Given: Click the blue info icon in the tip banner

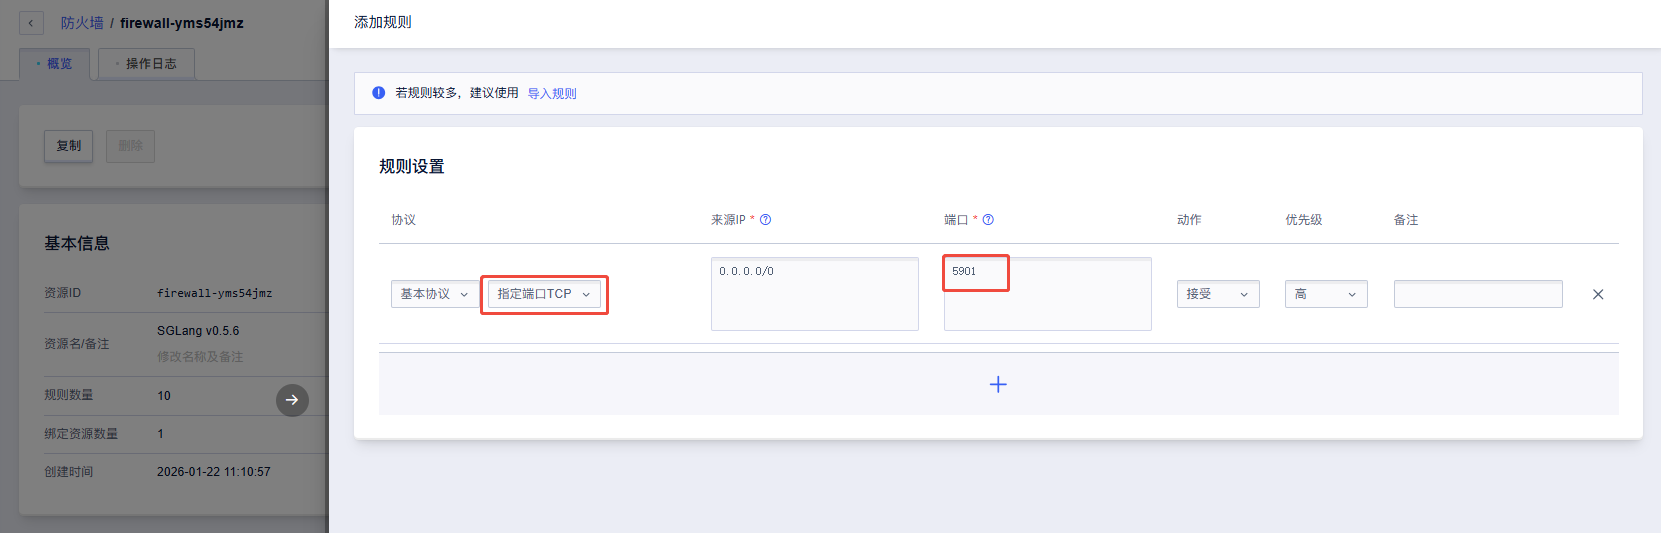Looking at the screenshot, I should (x=379, y=93).
